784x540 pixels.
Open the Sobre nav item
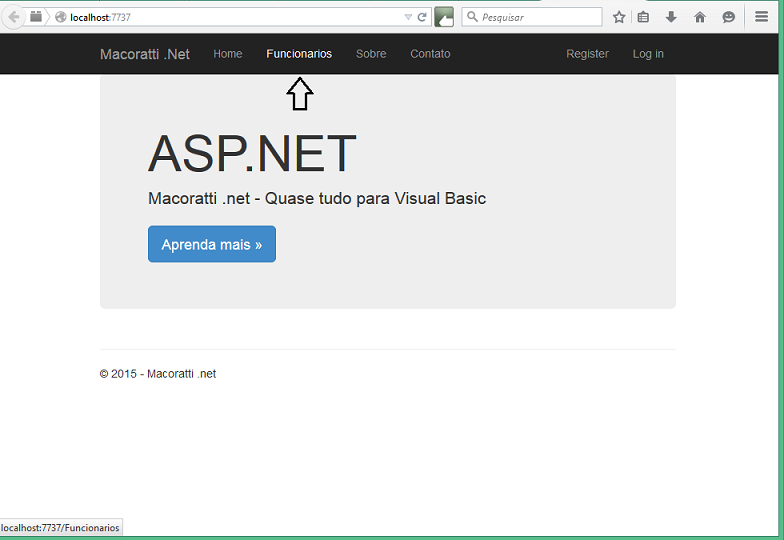tap(371, 54)
